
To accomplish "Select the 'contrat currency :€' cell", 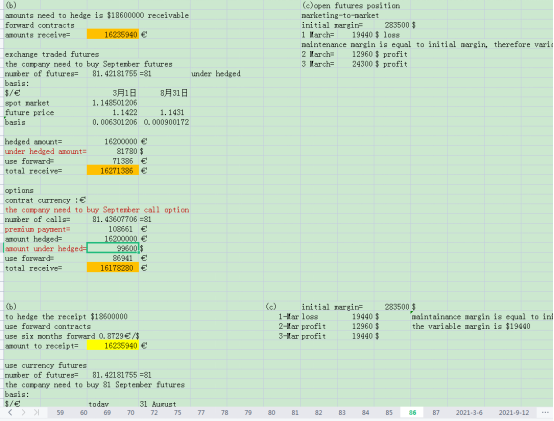I will [x=45, y=200].
